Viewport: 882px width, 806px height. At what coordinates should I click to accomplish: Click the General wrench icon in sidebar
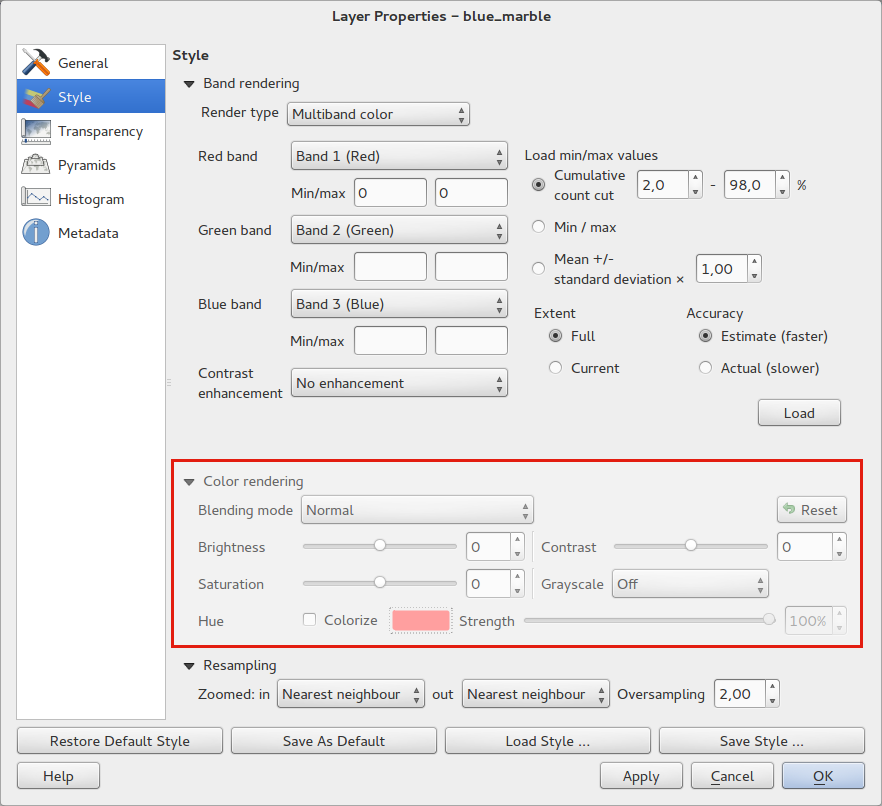point(36,63)
